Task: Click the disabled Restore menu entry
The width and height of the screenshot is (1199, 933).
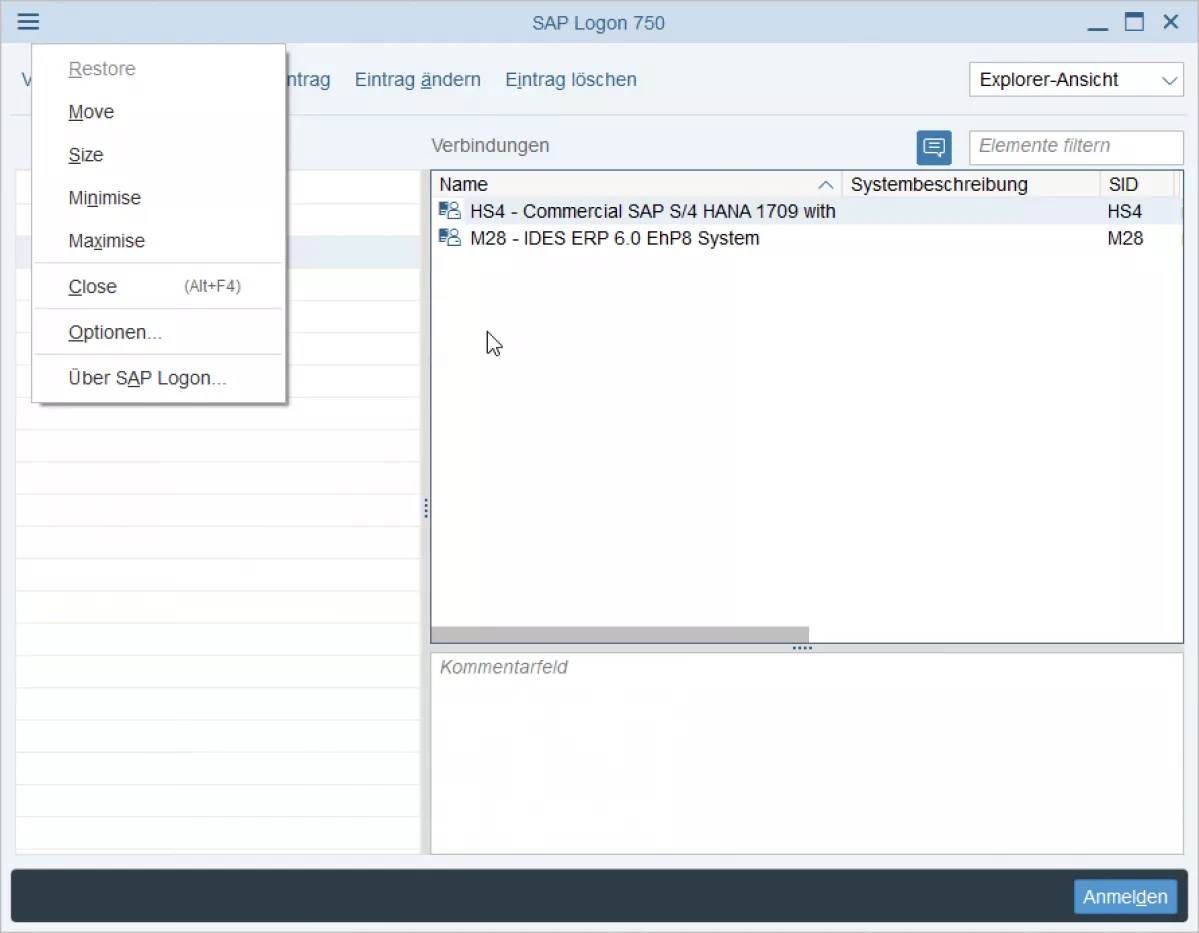Action: [x=158, y=69]
